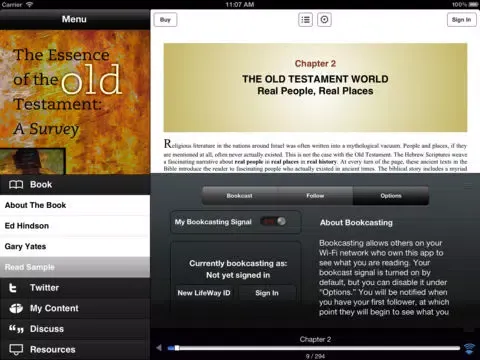
Task: Tap the 9 / 294 page count
Action: [x=315, y=356]
